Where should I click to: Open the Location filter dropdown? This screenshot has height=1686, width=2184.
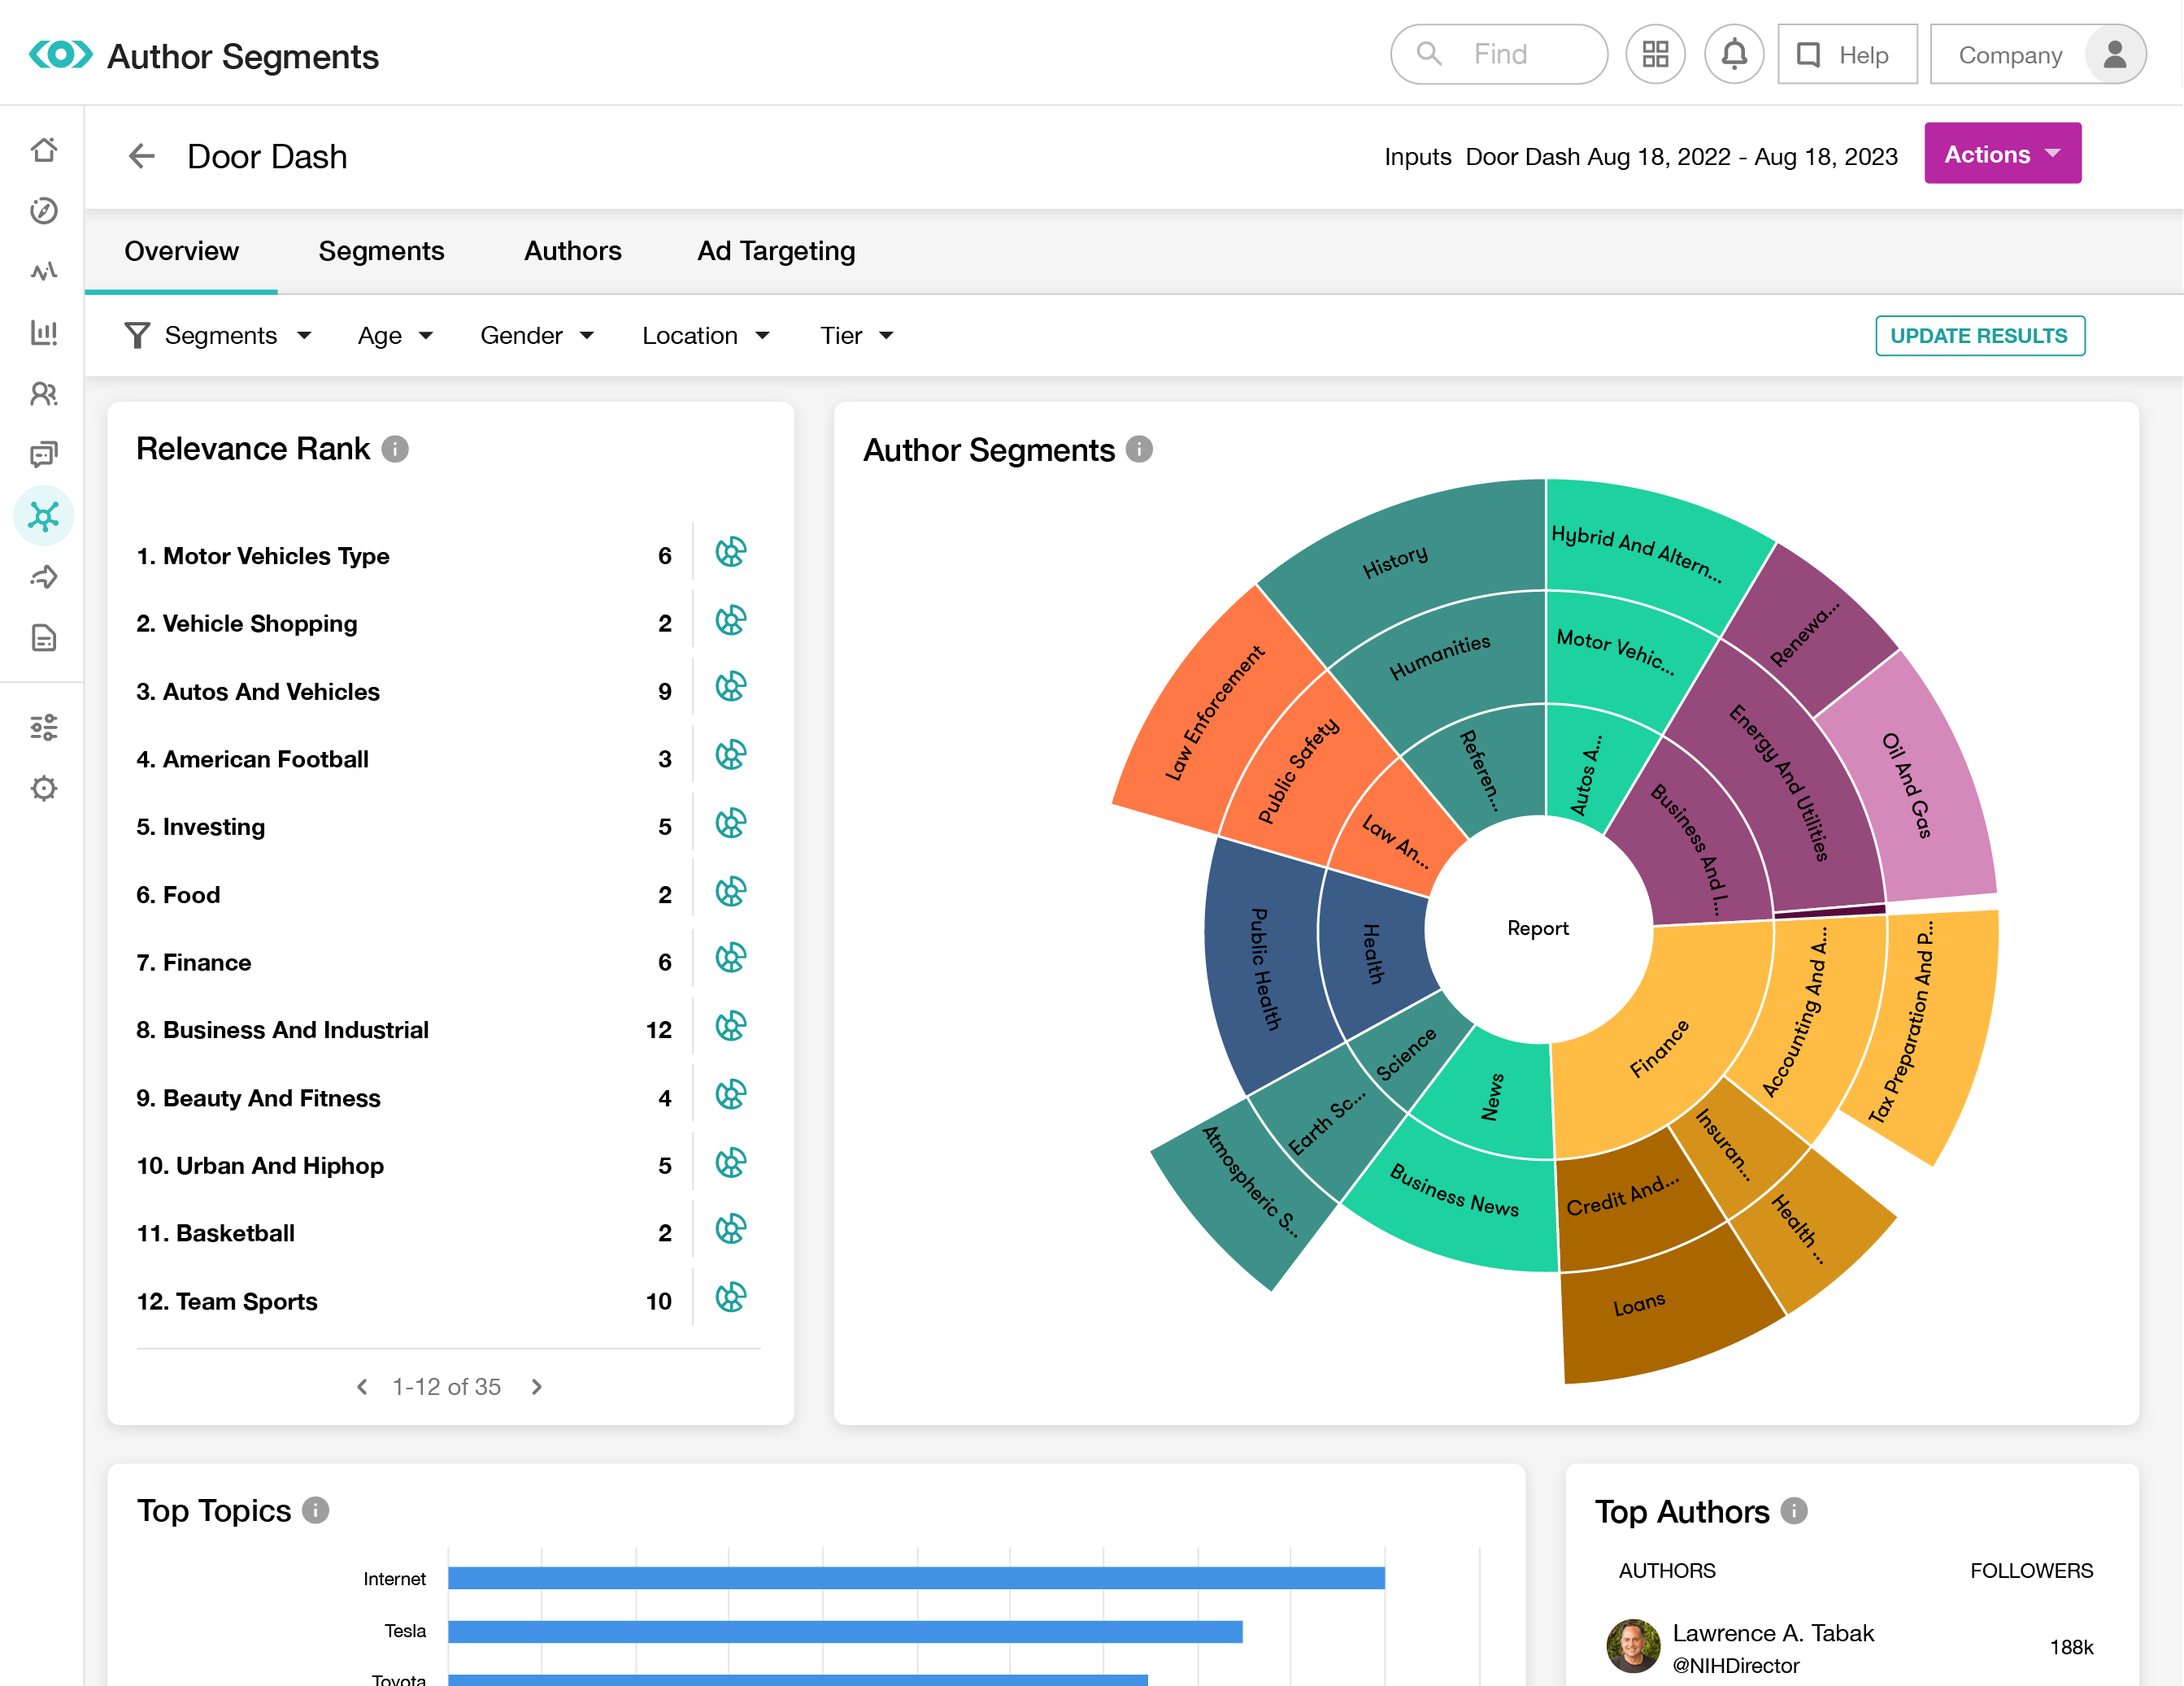click(x=705, y=335)
